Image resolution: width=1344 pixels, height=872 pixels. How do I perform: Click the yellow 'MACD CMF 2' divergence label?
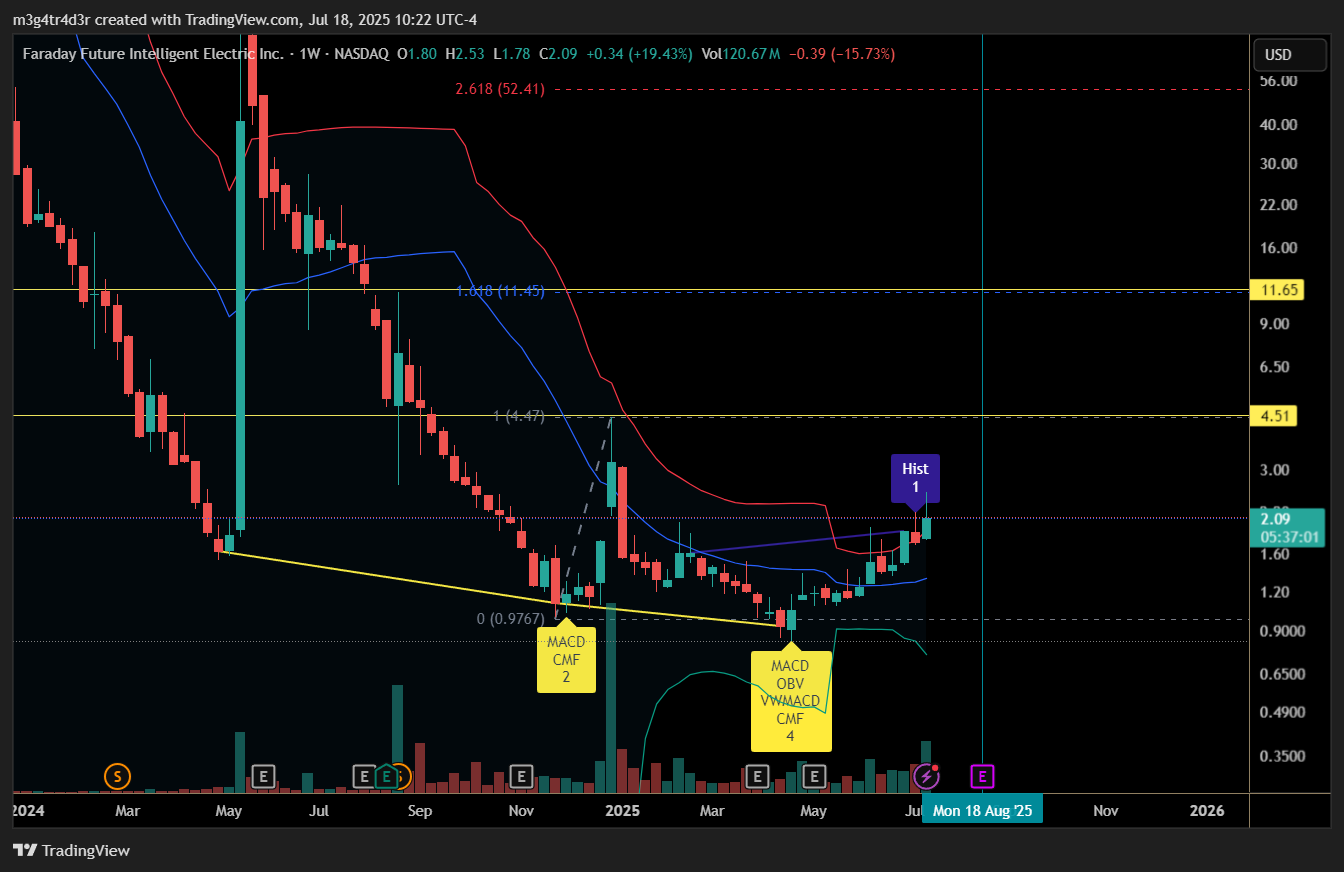coord(566,661)
